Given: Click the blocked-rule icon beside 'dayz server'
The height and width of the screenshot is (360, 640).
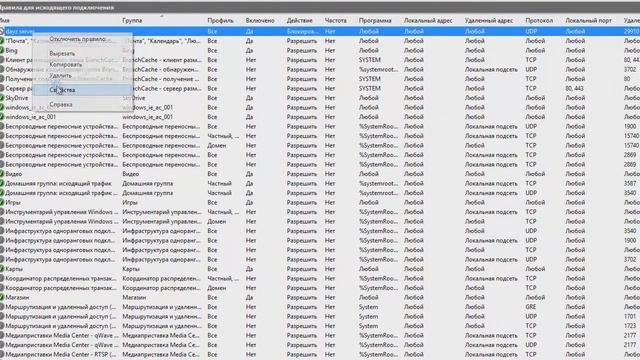Looking at the screenshot, I should tap(2, 31).
